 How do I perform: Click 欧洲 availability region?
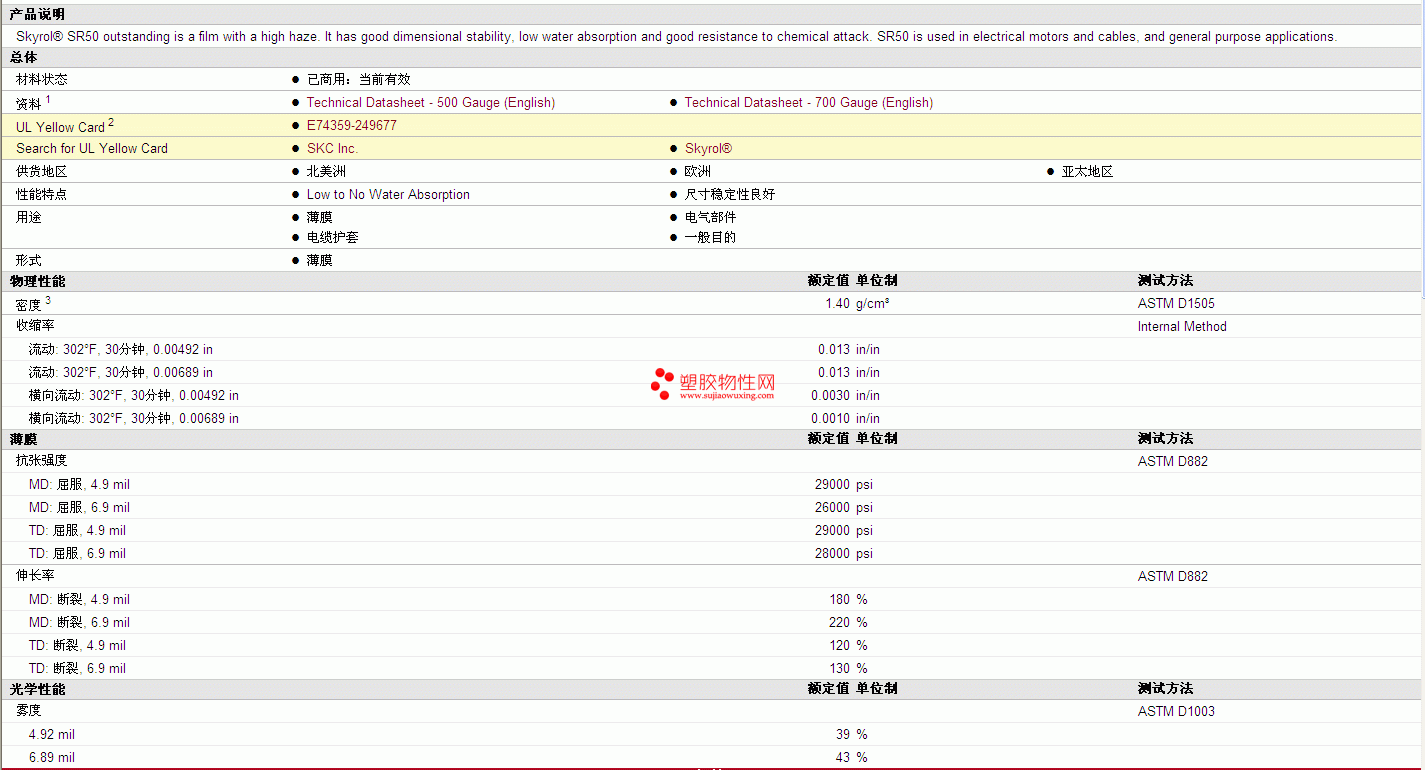tap(697, 172)
